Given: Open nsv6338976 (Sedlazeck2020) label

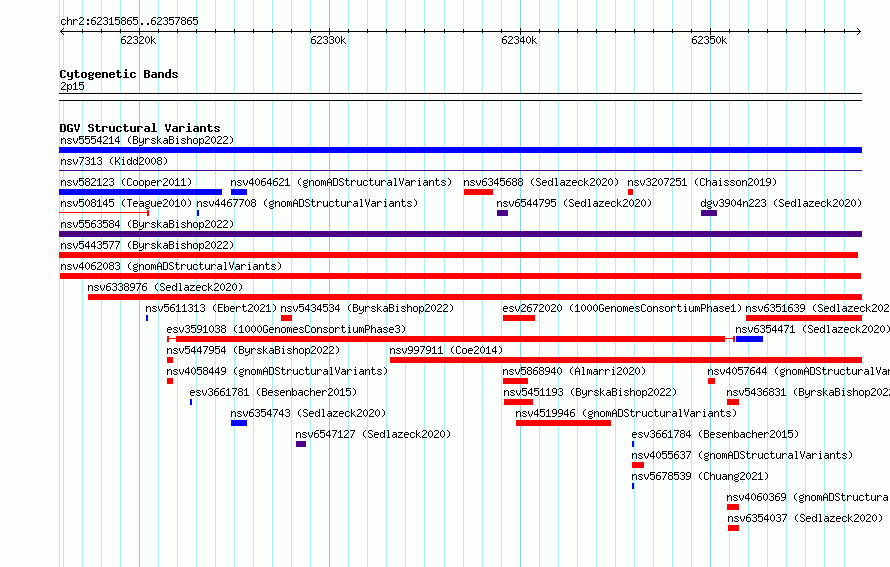Looking at the screenshot, I should 165,287.
